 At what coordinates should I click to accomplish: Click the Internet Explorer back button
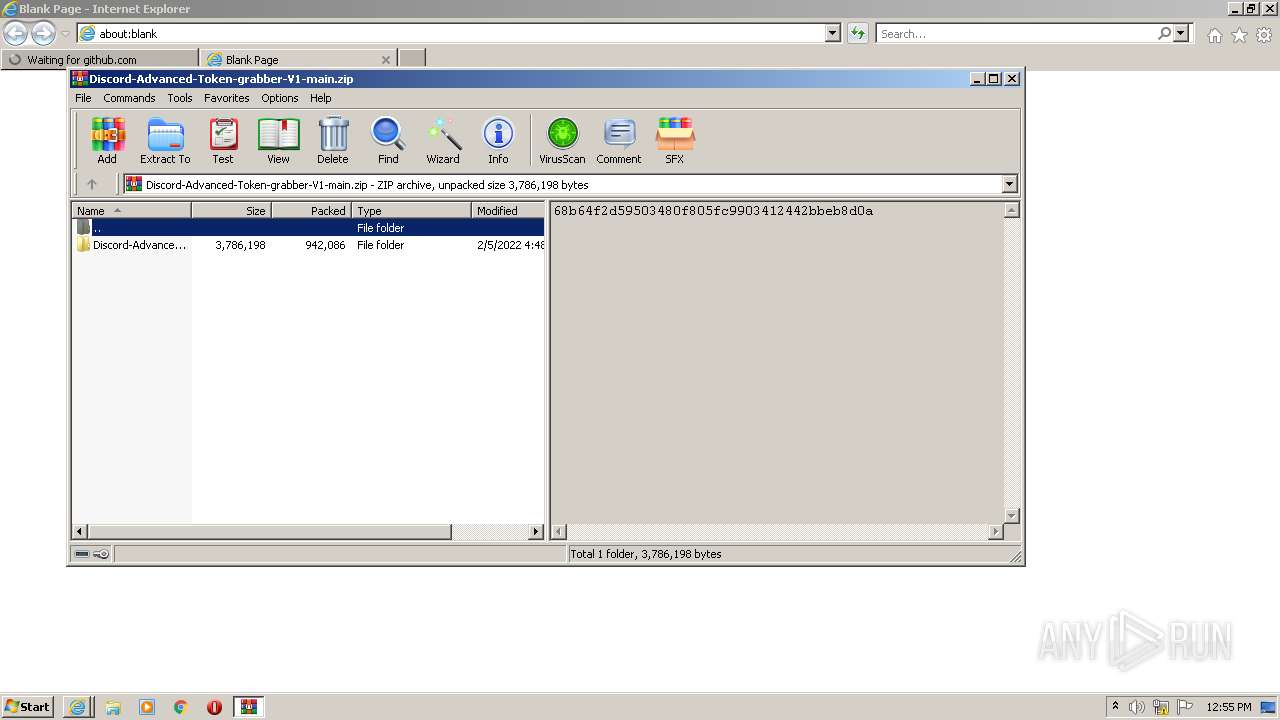(16, 33)
